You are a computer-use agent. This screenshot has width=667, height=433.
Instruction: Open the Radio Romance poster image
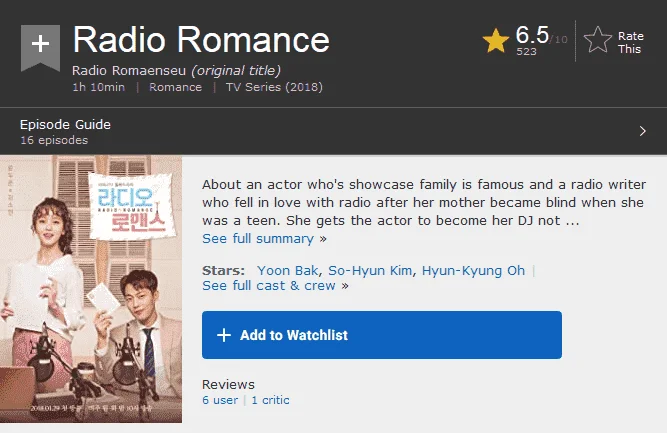(x=91, y=289)
